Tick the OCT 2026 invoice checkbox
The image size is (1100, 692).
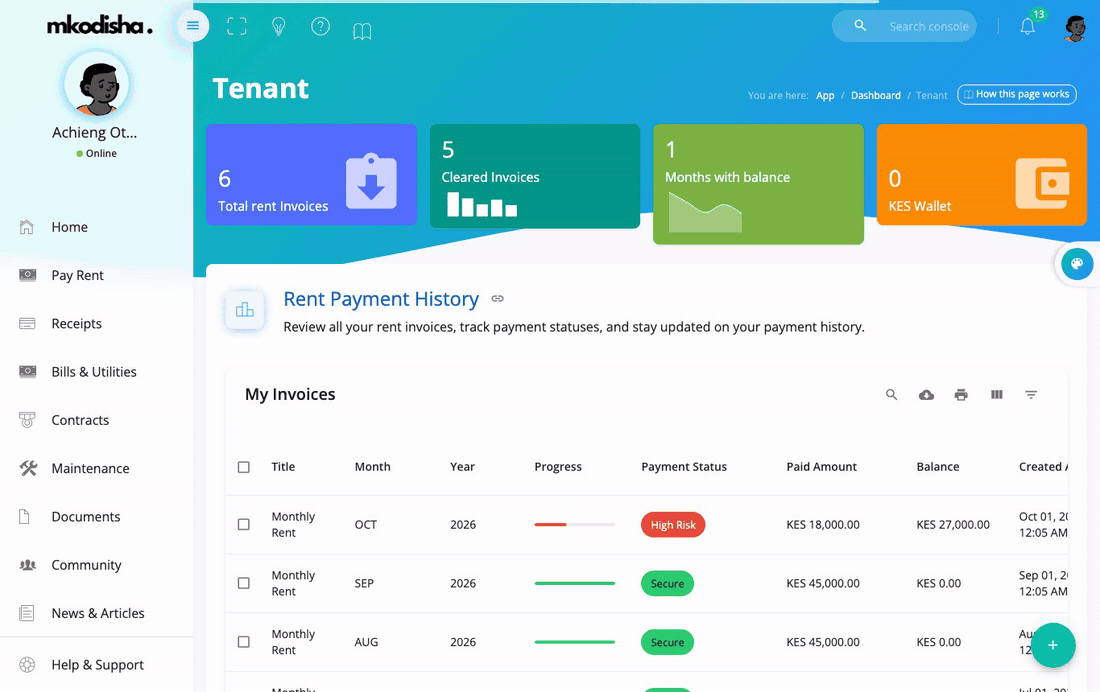tap(243, 524)
